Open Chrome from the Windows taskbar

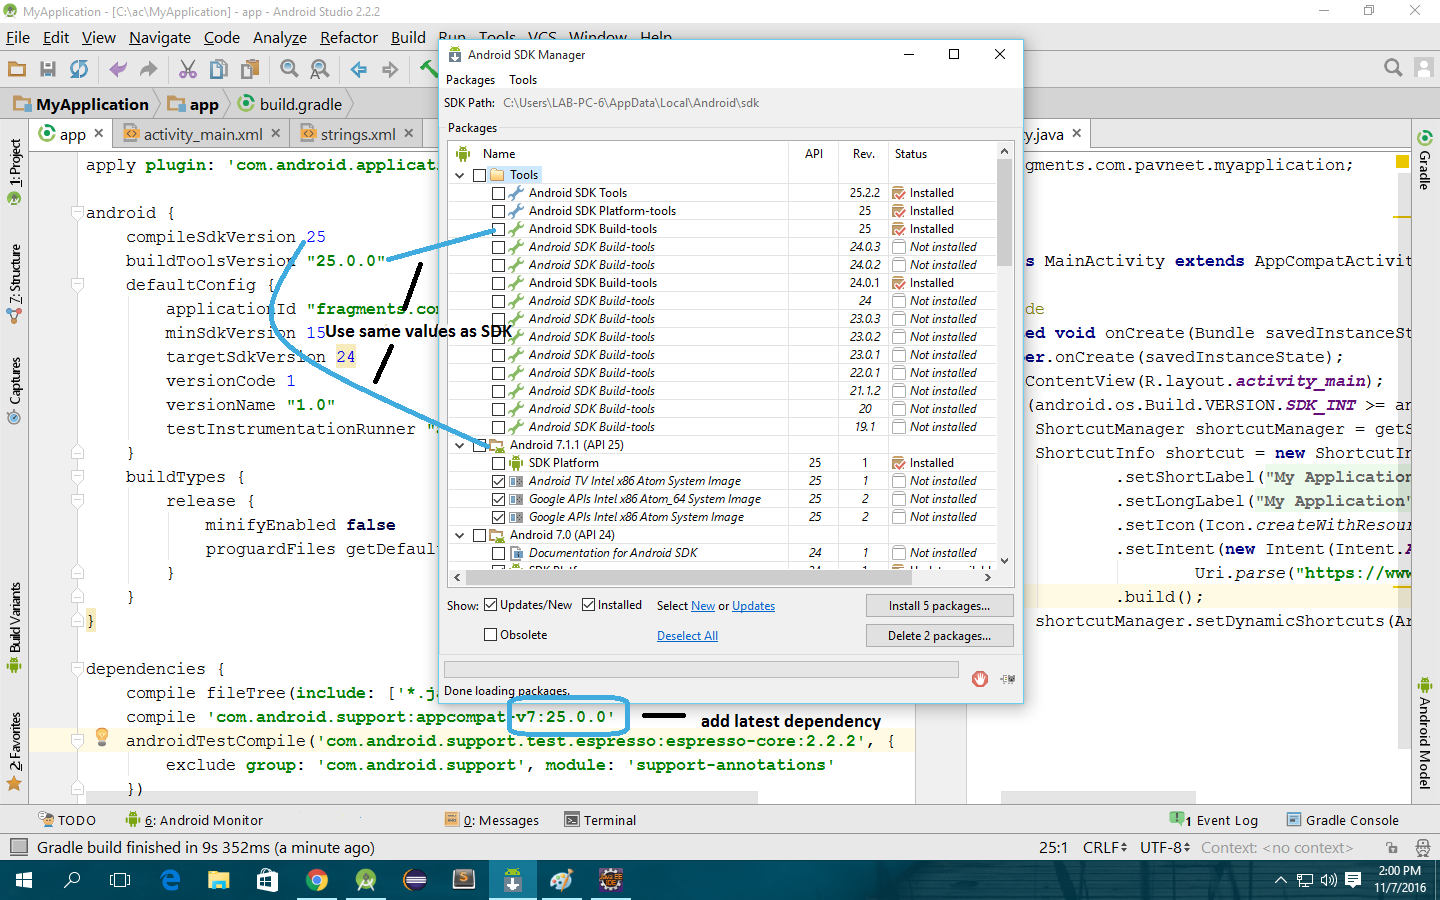click(x=317, y=880)
